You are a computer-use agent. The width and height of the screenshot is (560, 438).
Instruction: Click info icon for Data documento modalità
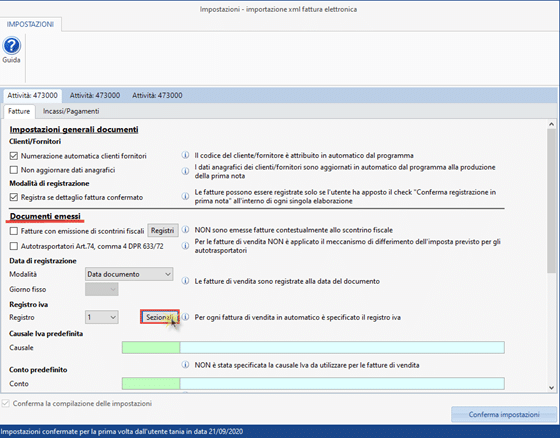coord(185,281)
